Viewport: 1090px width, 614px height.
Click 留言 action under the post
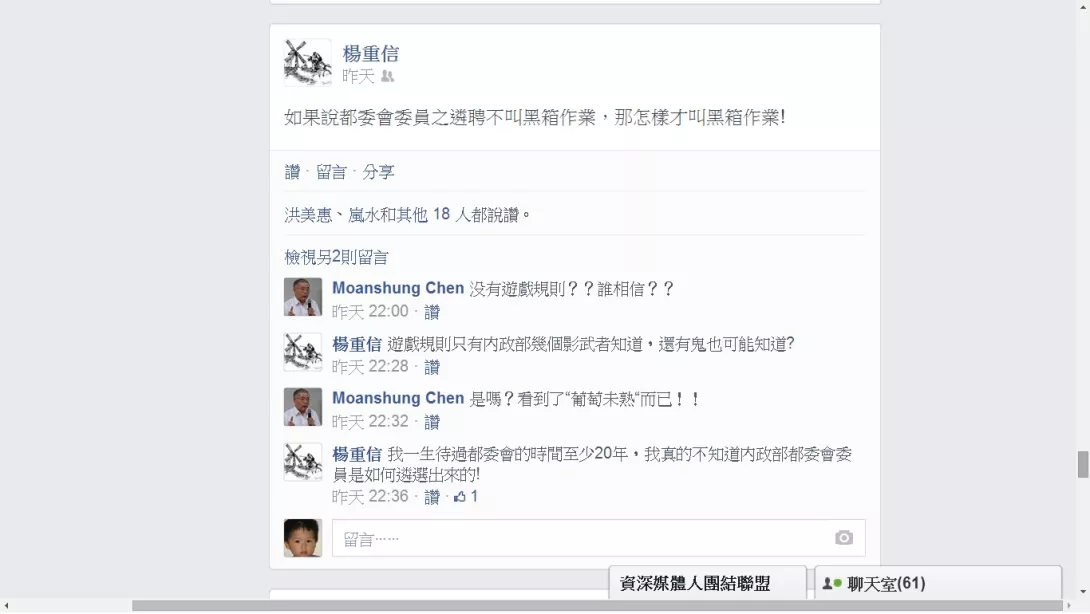click(331, 172)
